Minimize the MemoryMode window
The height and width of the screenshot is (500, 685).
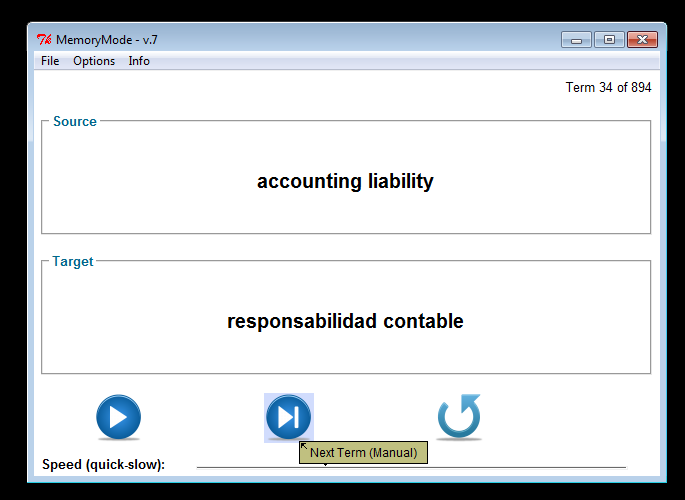(x=576, y=40)
